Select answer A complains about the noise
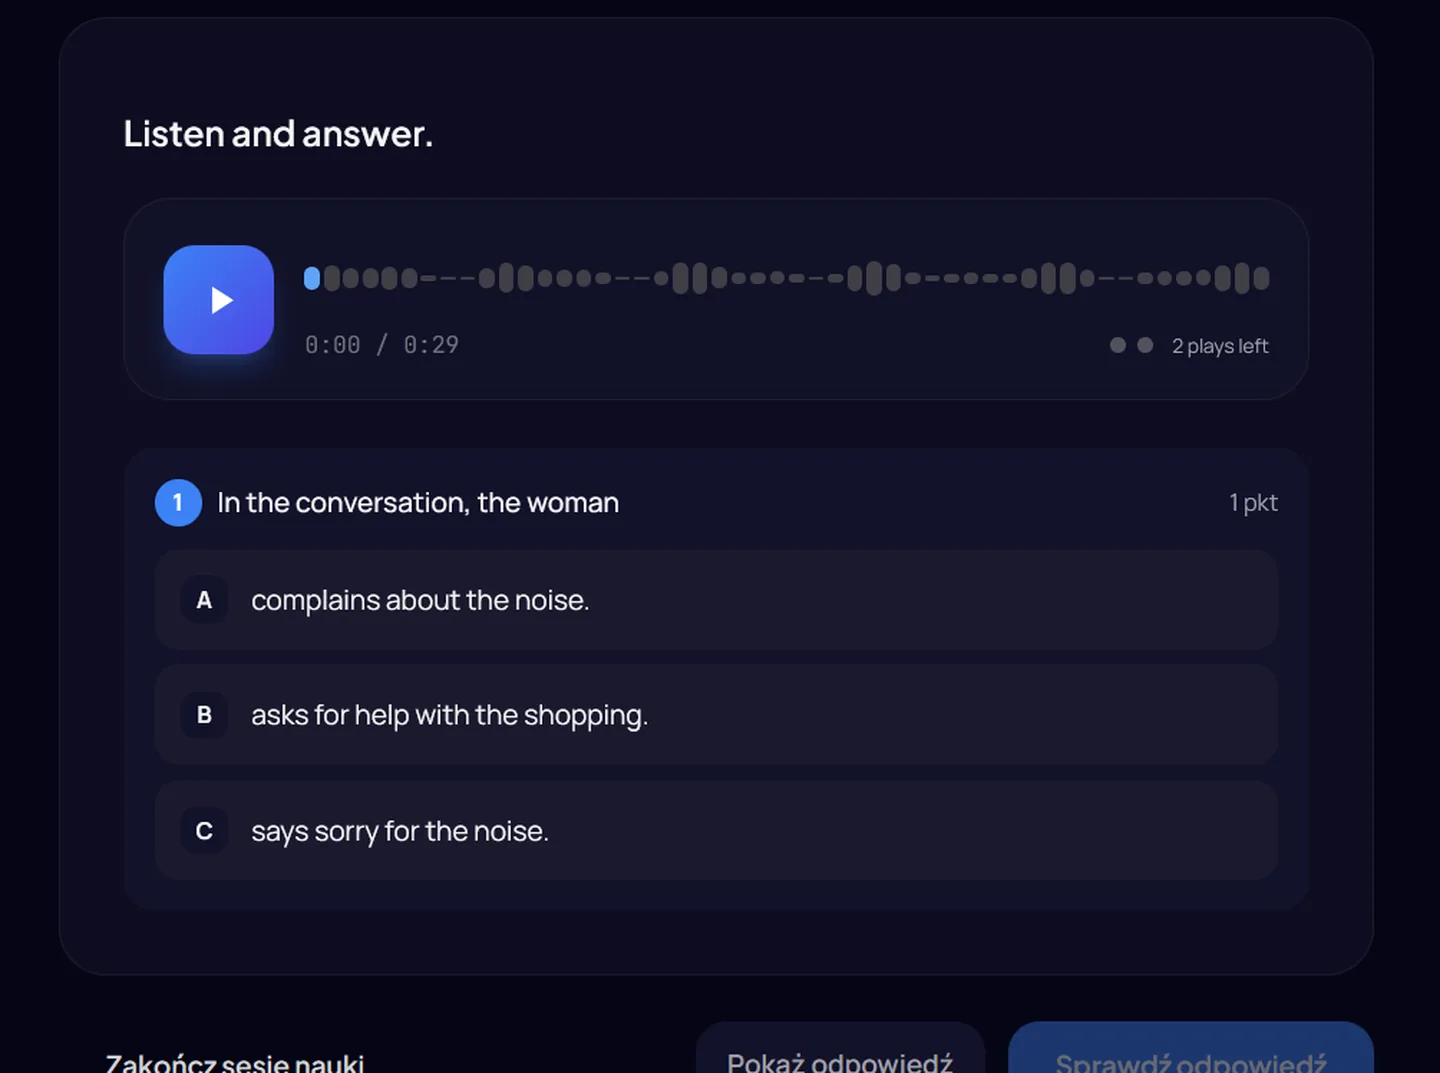Image resolution: width=1440 pixels, height=1073 pixels. (x=716, y=600)
